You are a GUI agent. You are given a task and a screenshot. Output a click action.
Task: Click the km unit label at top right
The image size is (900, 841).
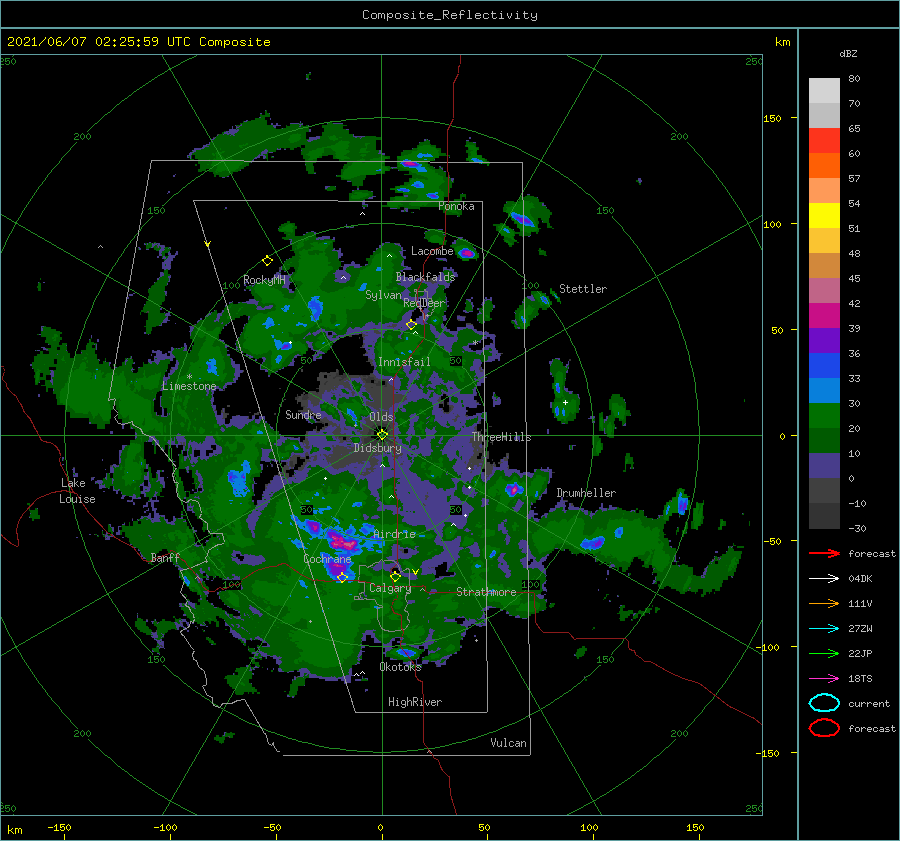782,42
